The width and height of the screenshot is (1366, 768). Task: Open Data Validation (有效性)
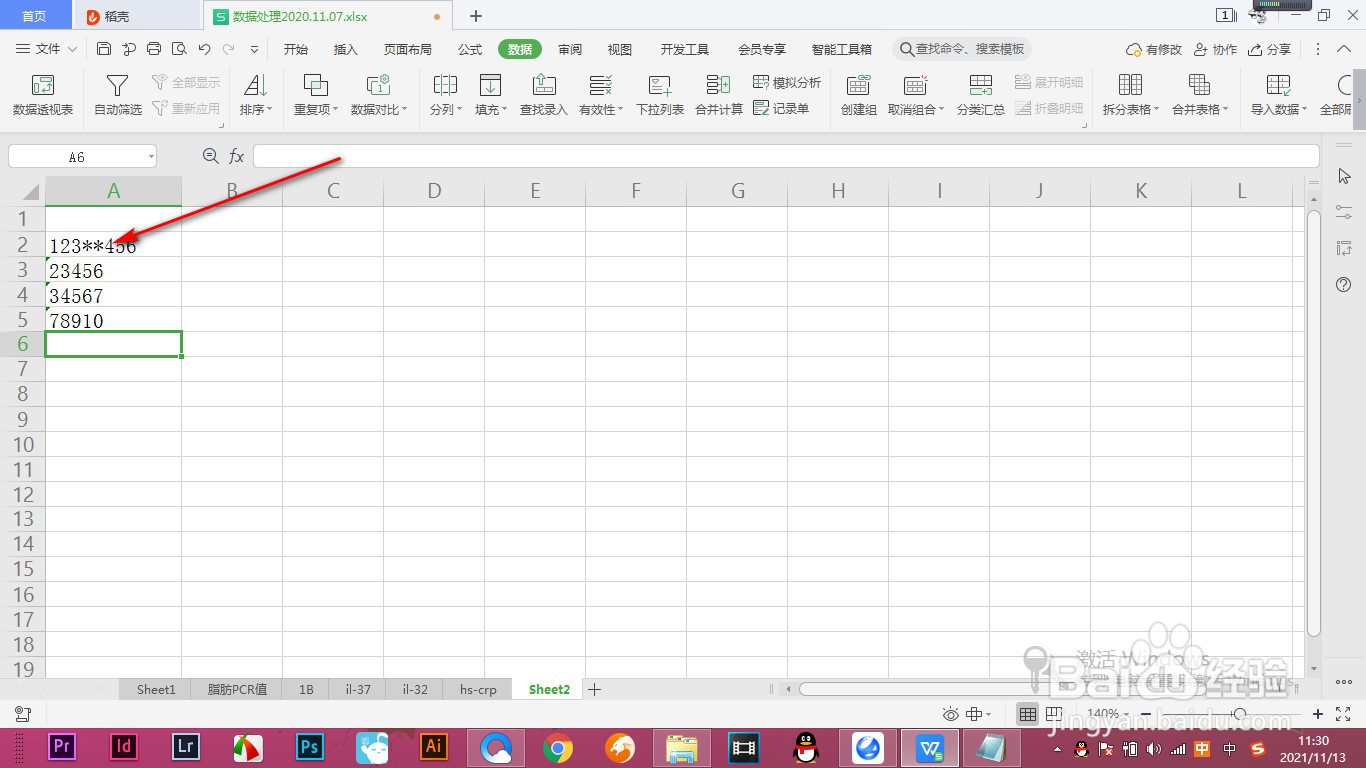coord(600,95)
